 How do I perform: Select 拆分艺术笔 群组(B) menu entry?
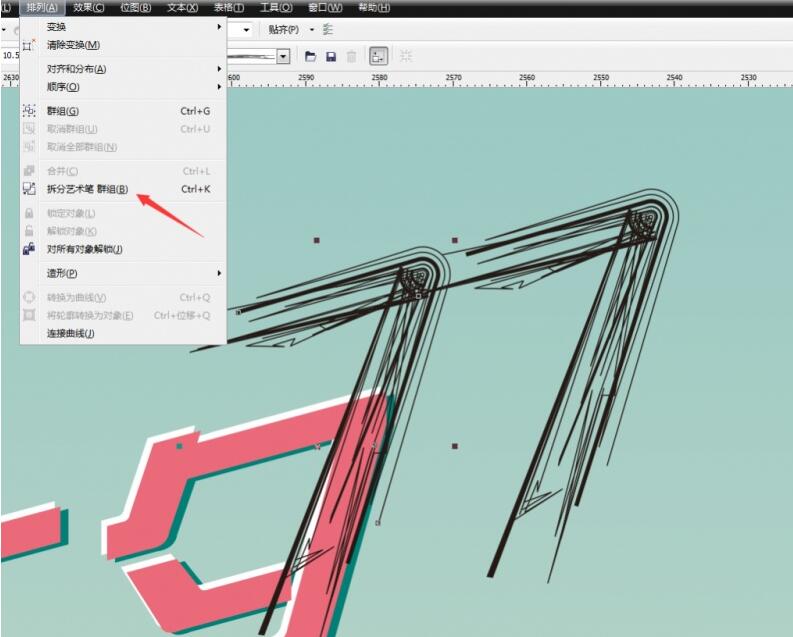(x=123, y=189)
